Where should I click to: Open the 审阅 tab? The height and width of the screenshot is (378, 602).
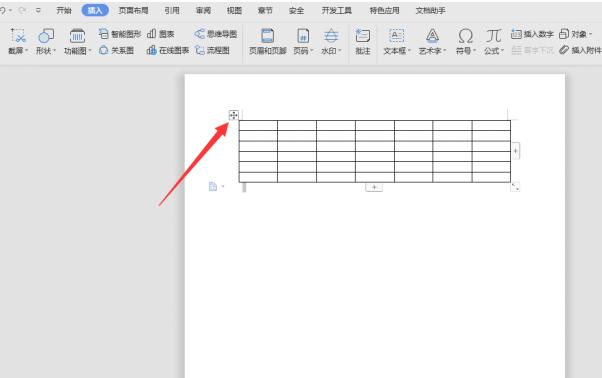[203, 10]
